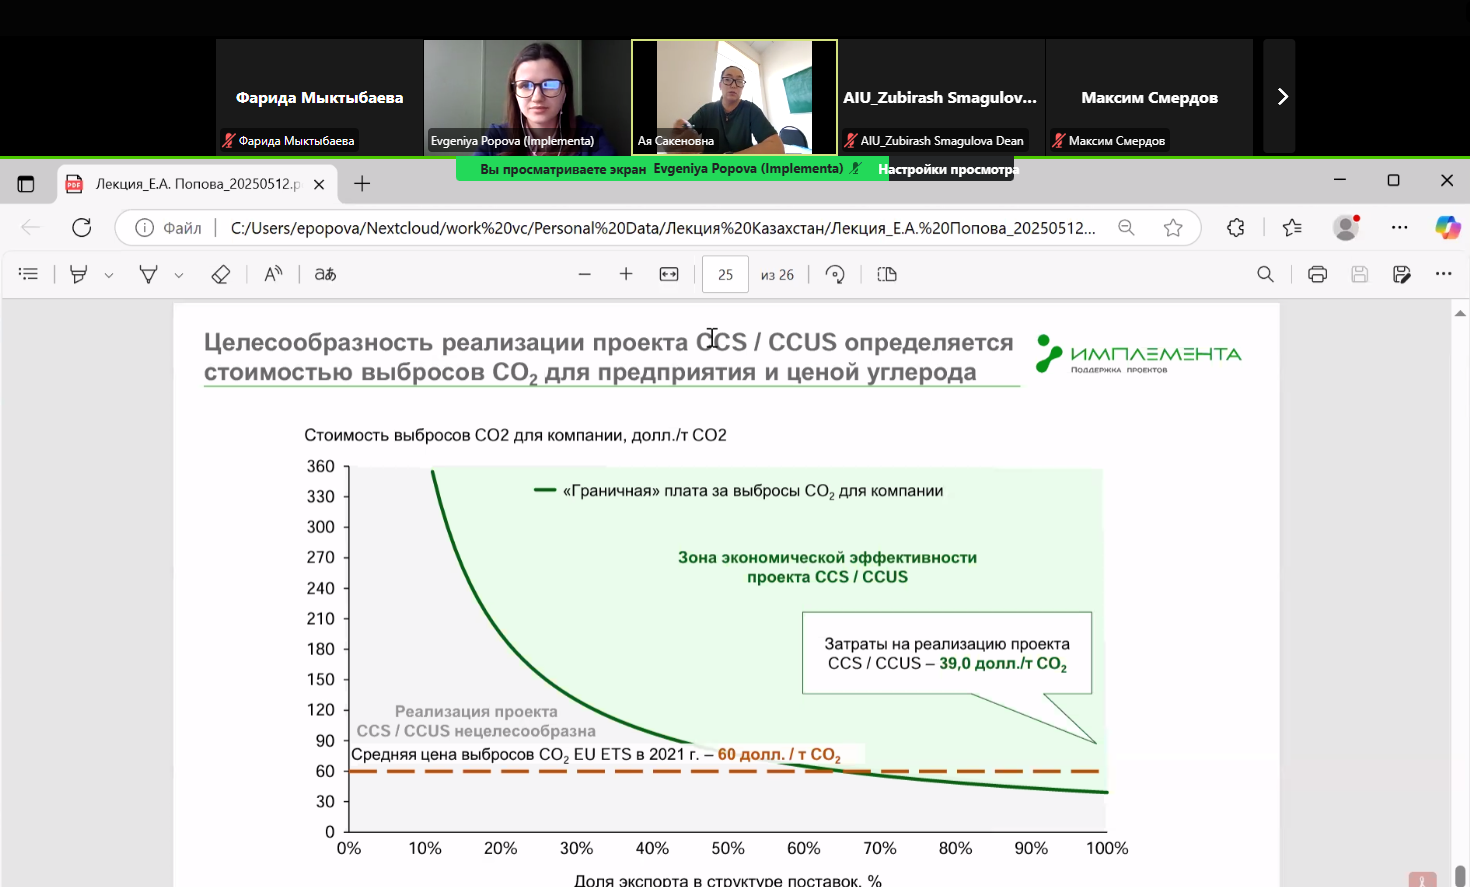Screen dimensions: 1470x887
Task: Click the Fit to width icon
Action: point(669,274)
